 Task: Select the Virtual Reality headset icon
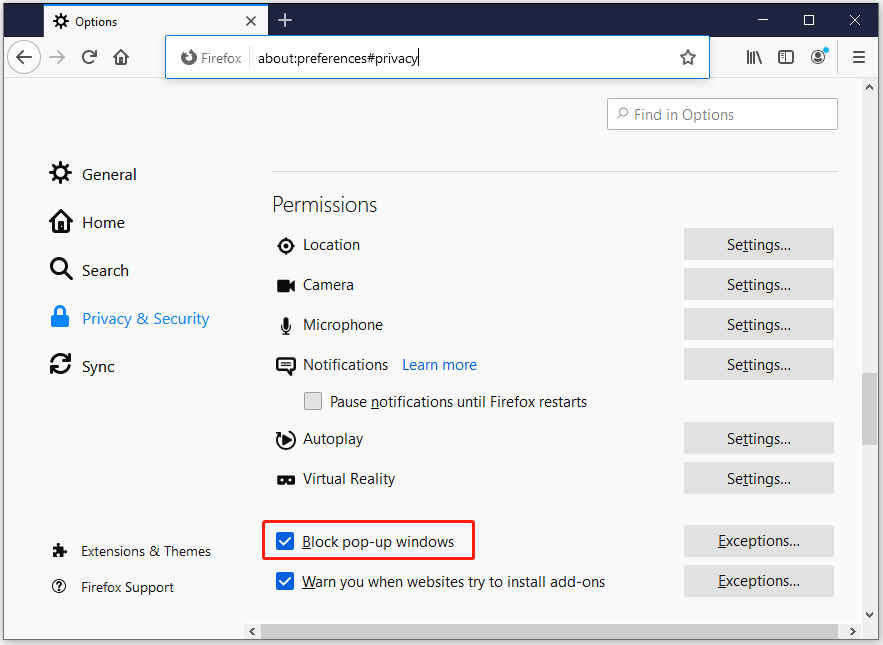pos(285,478)
